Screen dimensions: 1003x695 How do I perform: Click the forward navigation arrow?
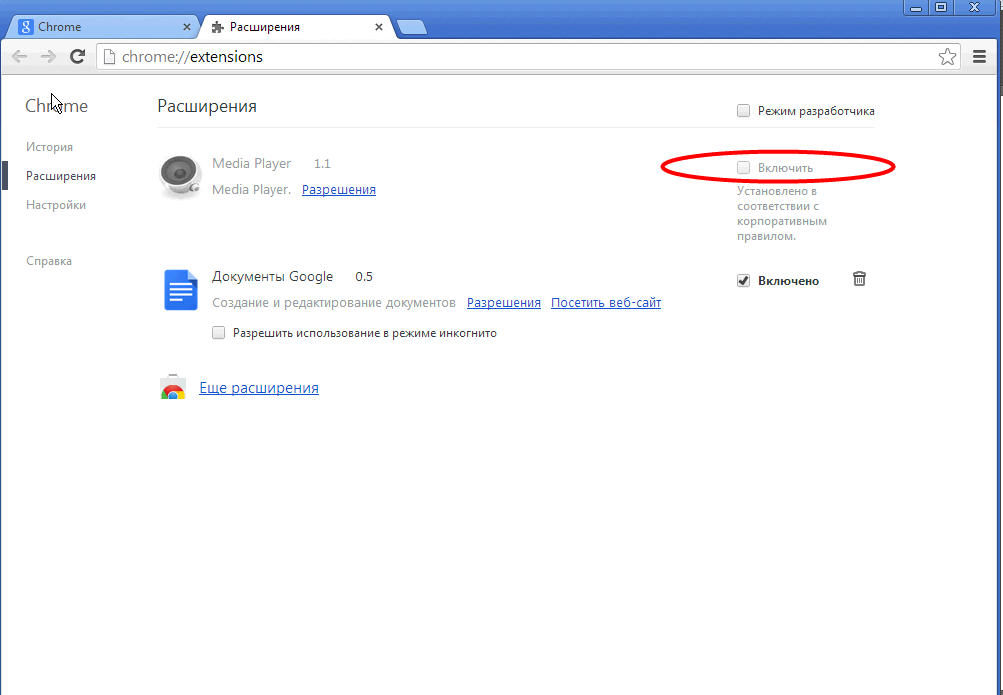[x=49, y=57]
